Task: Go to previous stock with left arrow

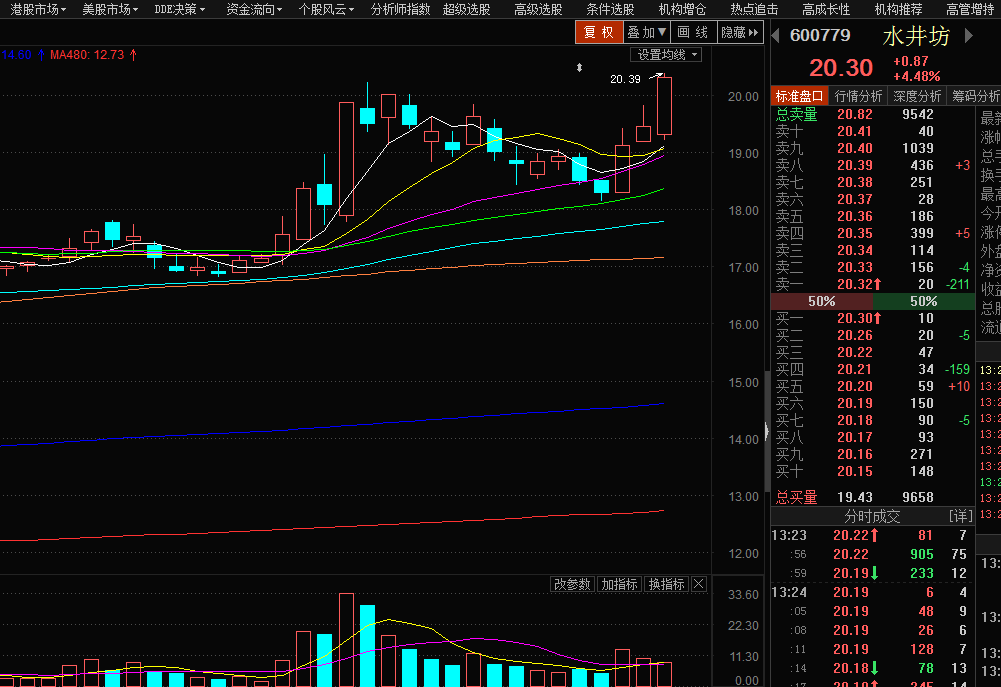Action: click(x=775, y=36)
